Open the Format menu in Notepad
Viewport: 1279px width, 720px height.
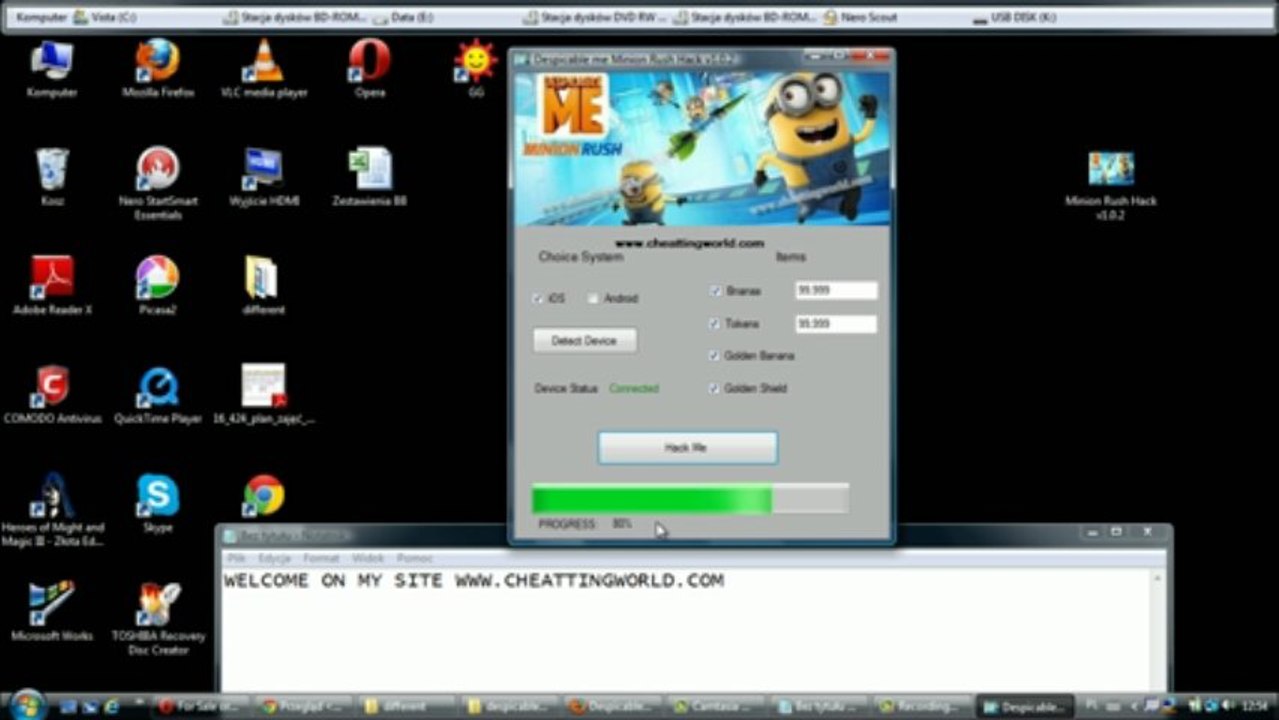(x=321, y=558)
